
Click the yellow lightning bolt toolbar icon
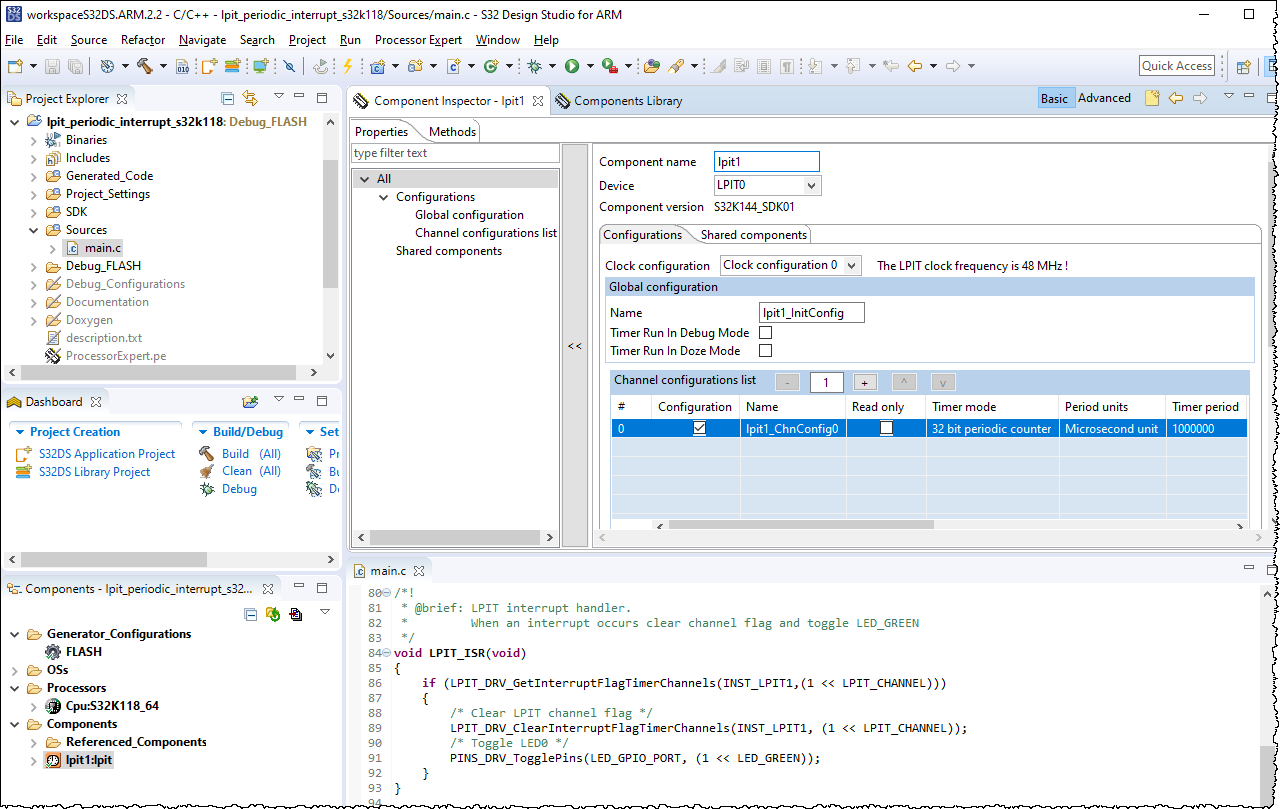[x=347, y=66]
